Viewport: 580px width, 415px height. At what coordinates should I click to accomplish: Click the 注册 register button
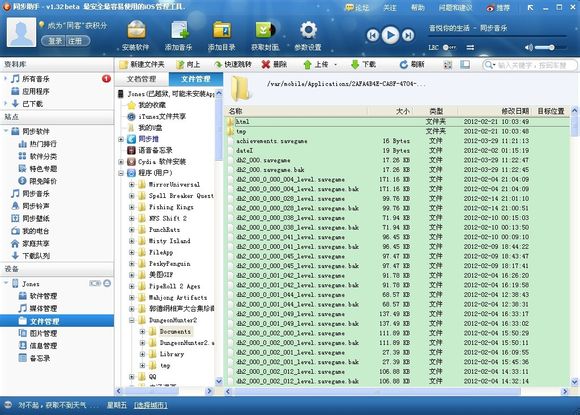(77, 41)
